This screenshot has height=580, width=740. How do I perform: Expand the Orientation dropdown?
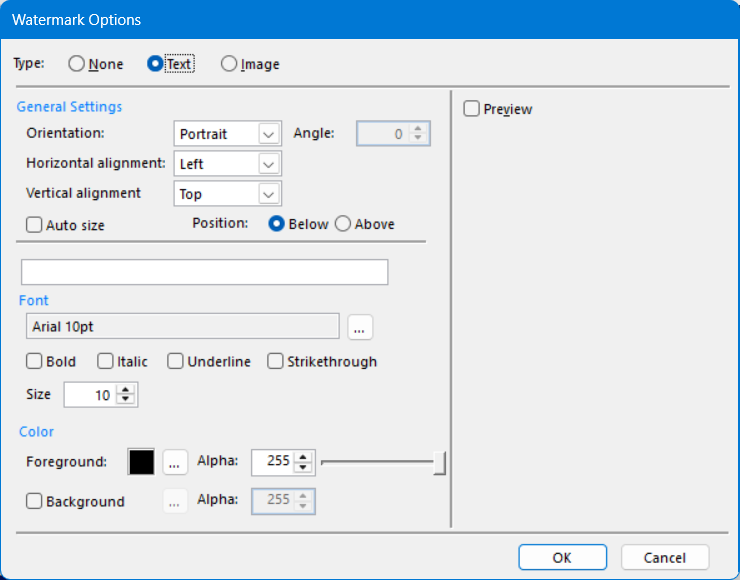(x=268, y=134)
